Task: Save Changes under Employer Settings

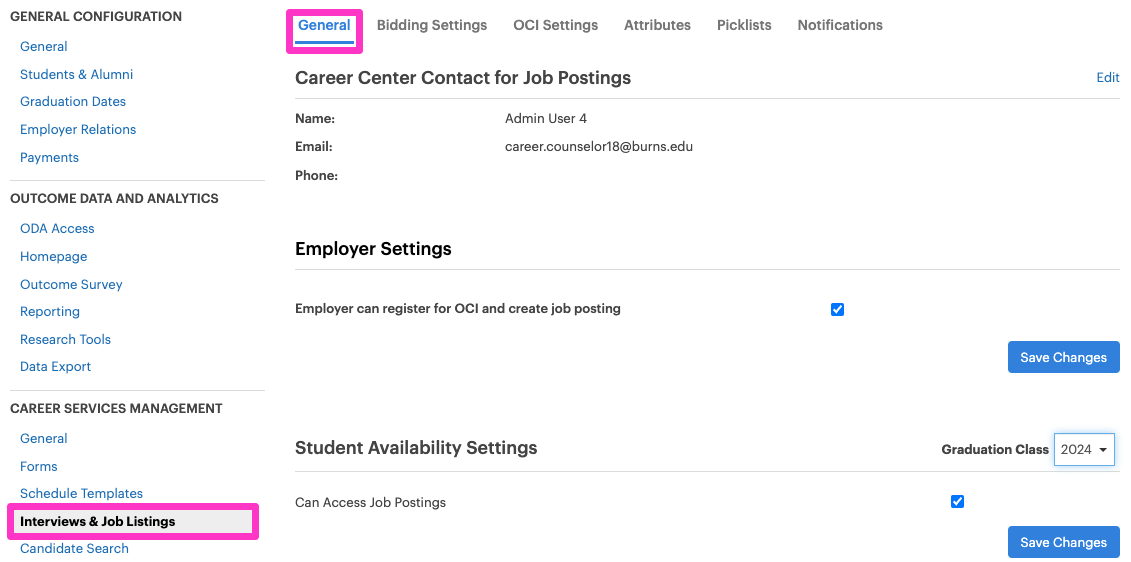Action: point(1063,357)
